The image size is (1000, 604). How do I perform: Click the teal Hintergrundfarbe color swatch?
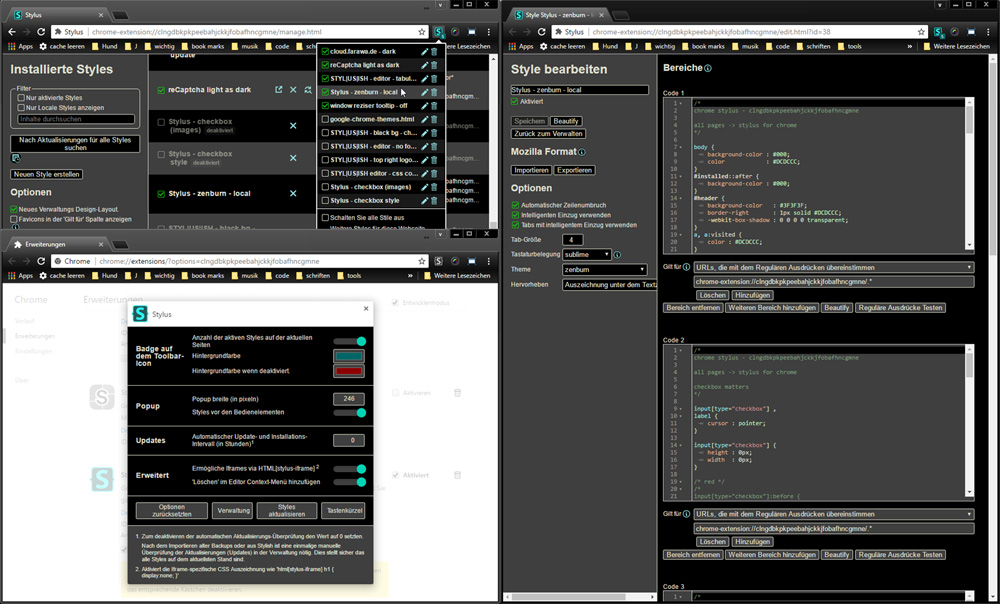(x=349, y=356)
